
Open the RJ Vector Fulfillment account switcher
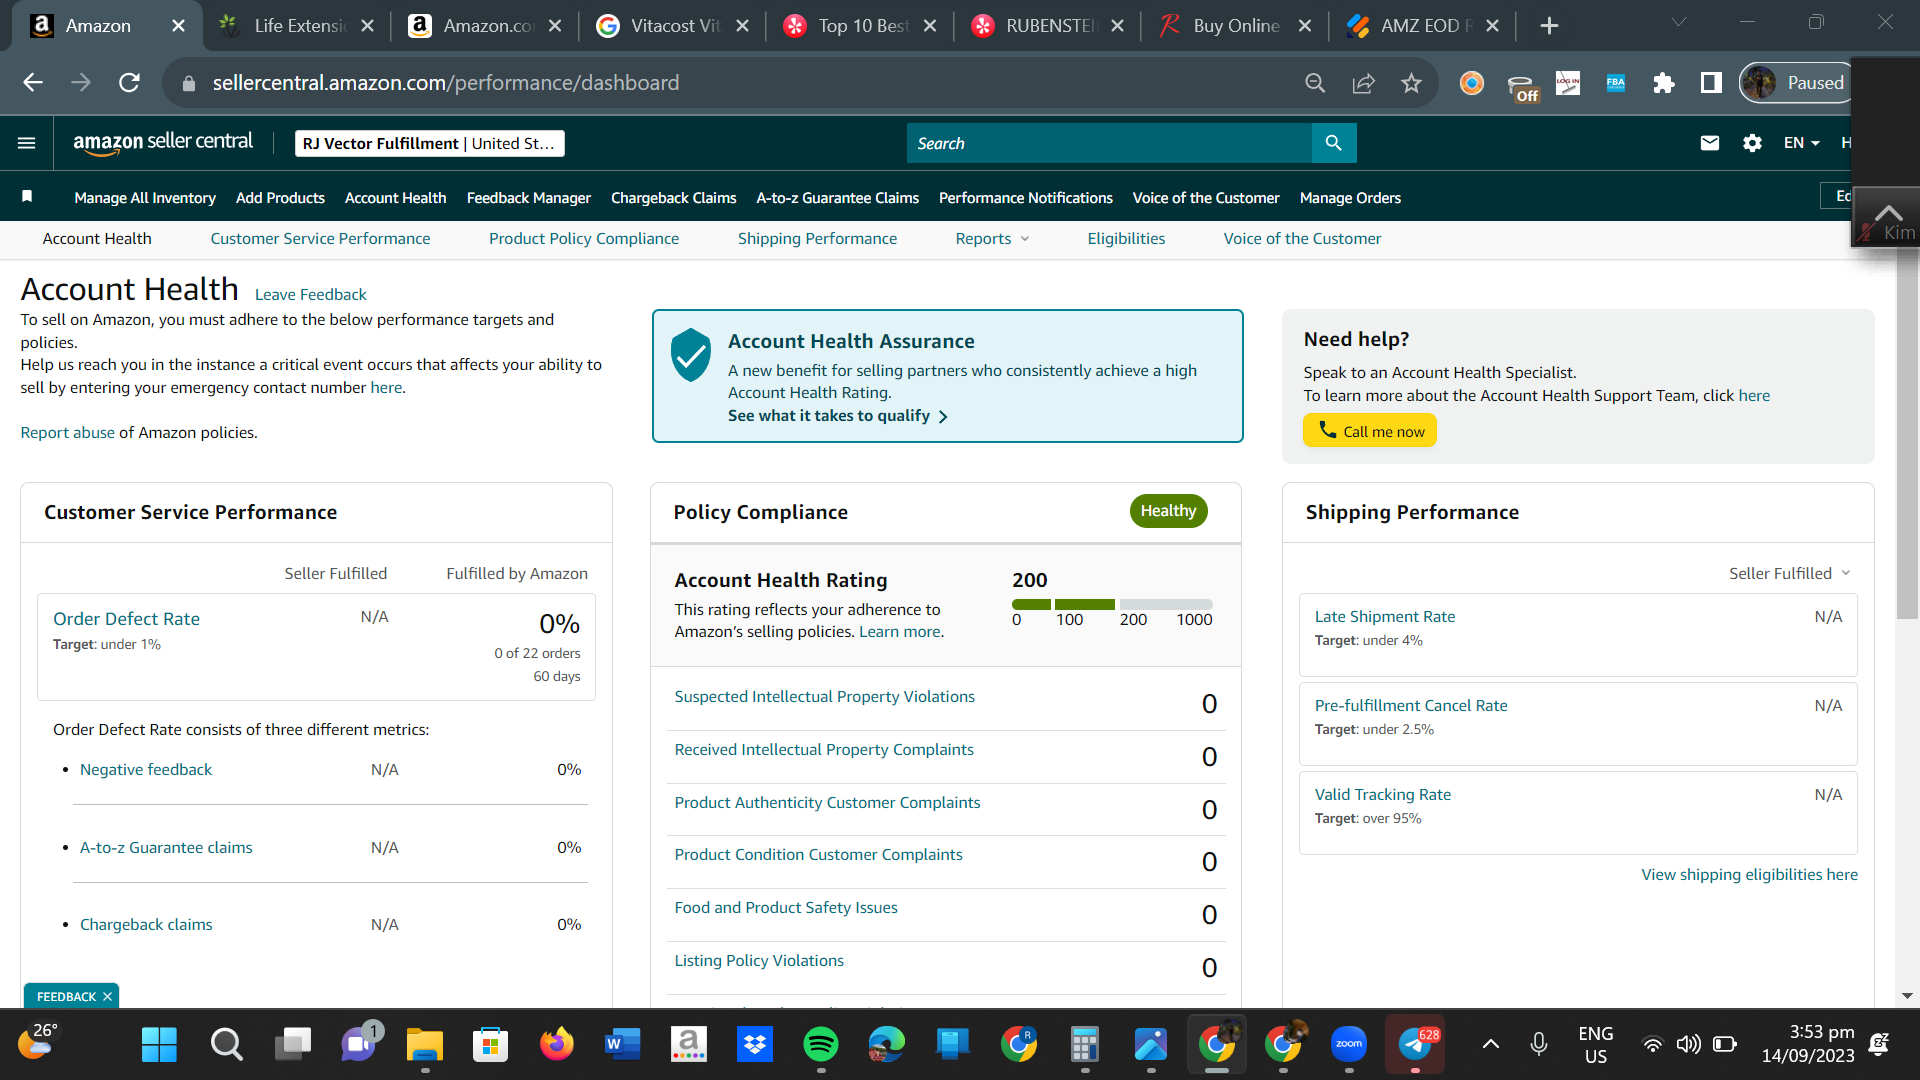tap(430, 143)
